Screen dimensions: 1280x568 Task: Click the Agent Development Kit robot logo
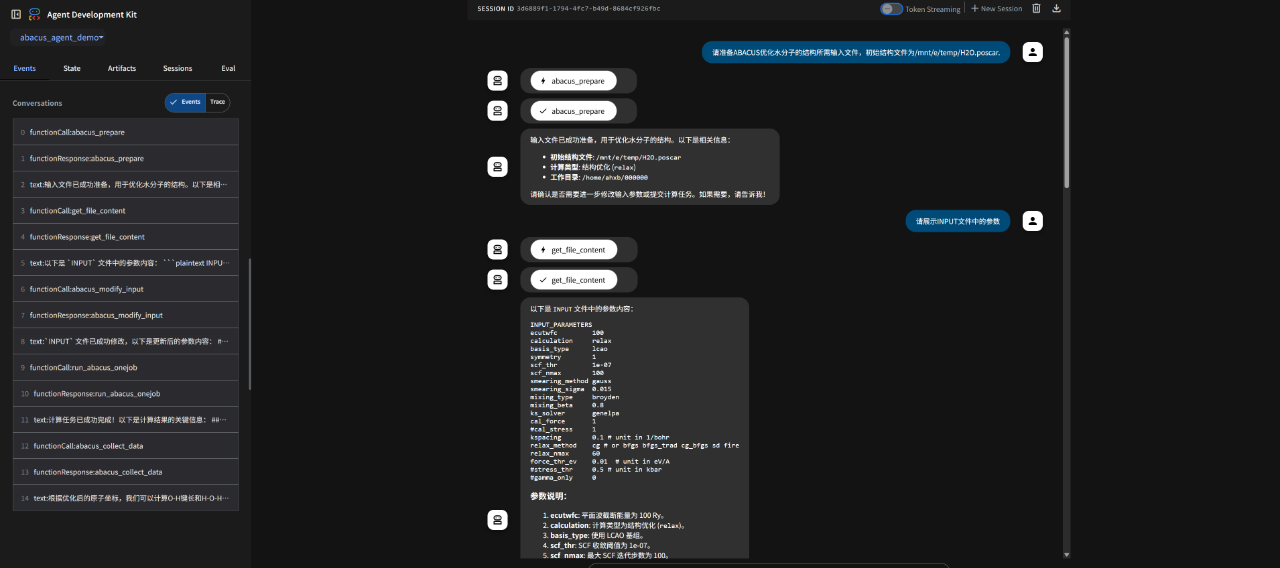(35, 14)
